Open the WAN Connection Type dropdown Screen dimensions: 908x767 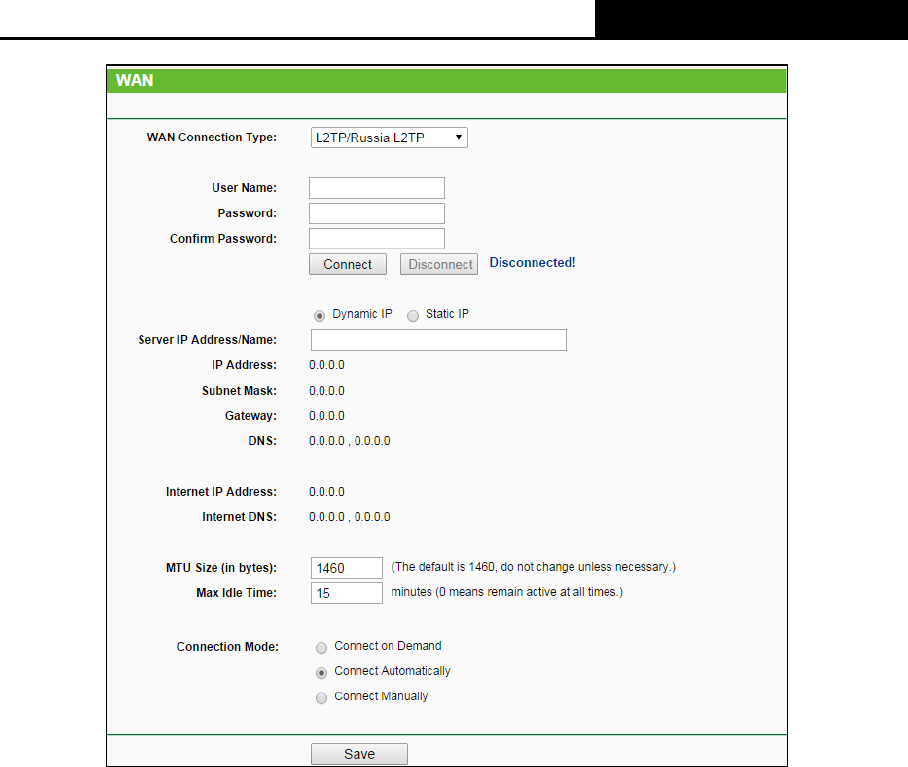pyautogui.click(x=389, y=138)
